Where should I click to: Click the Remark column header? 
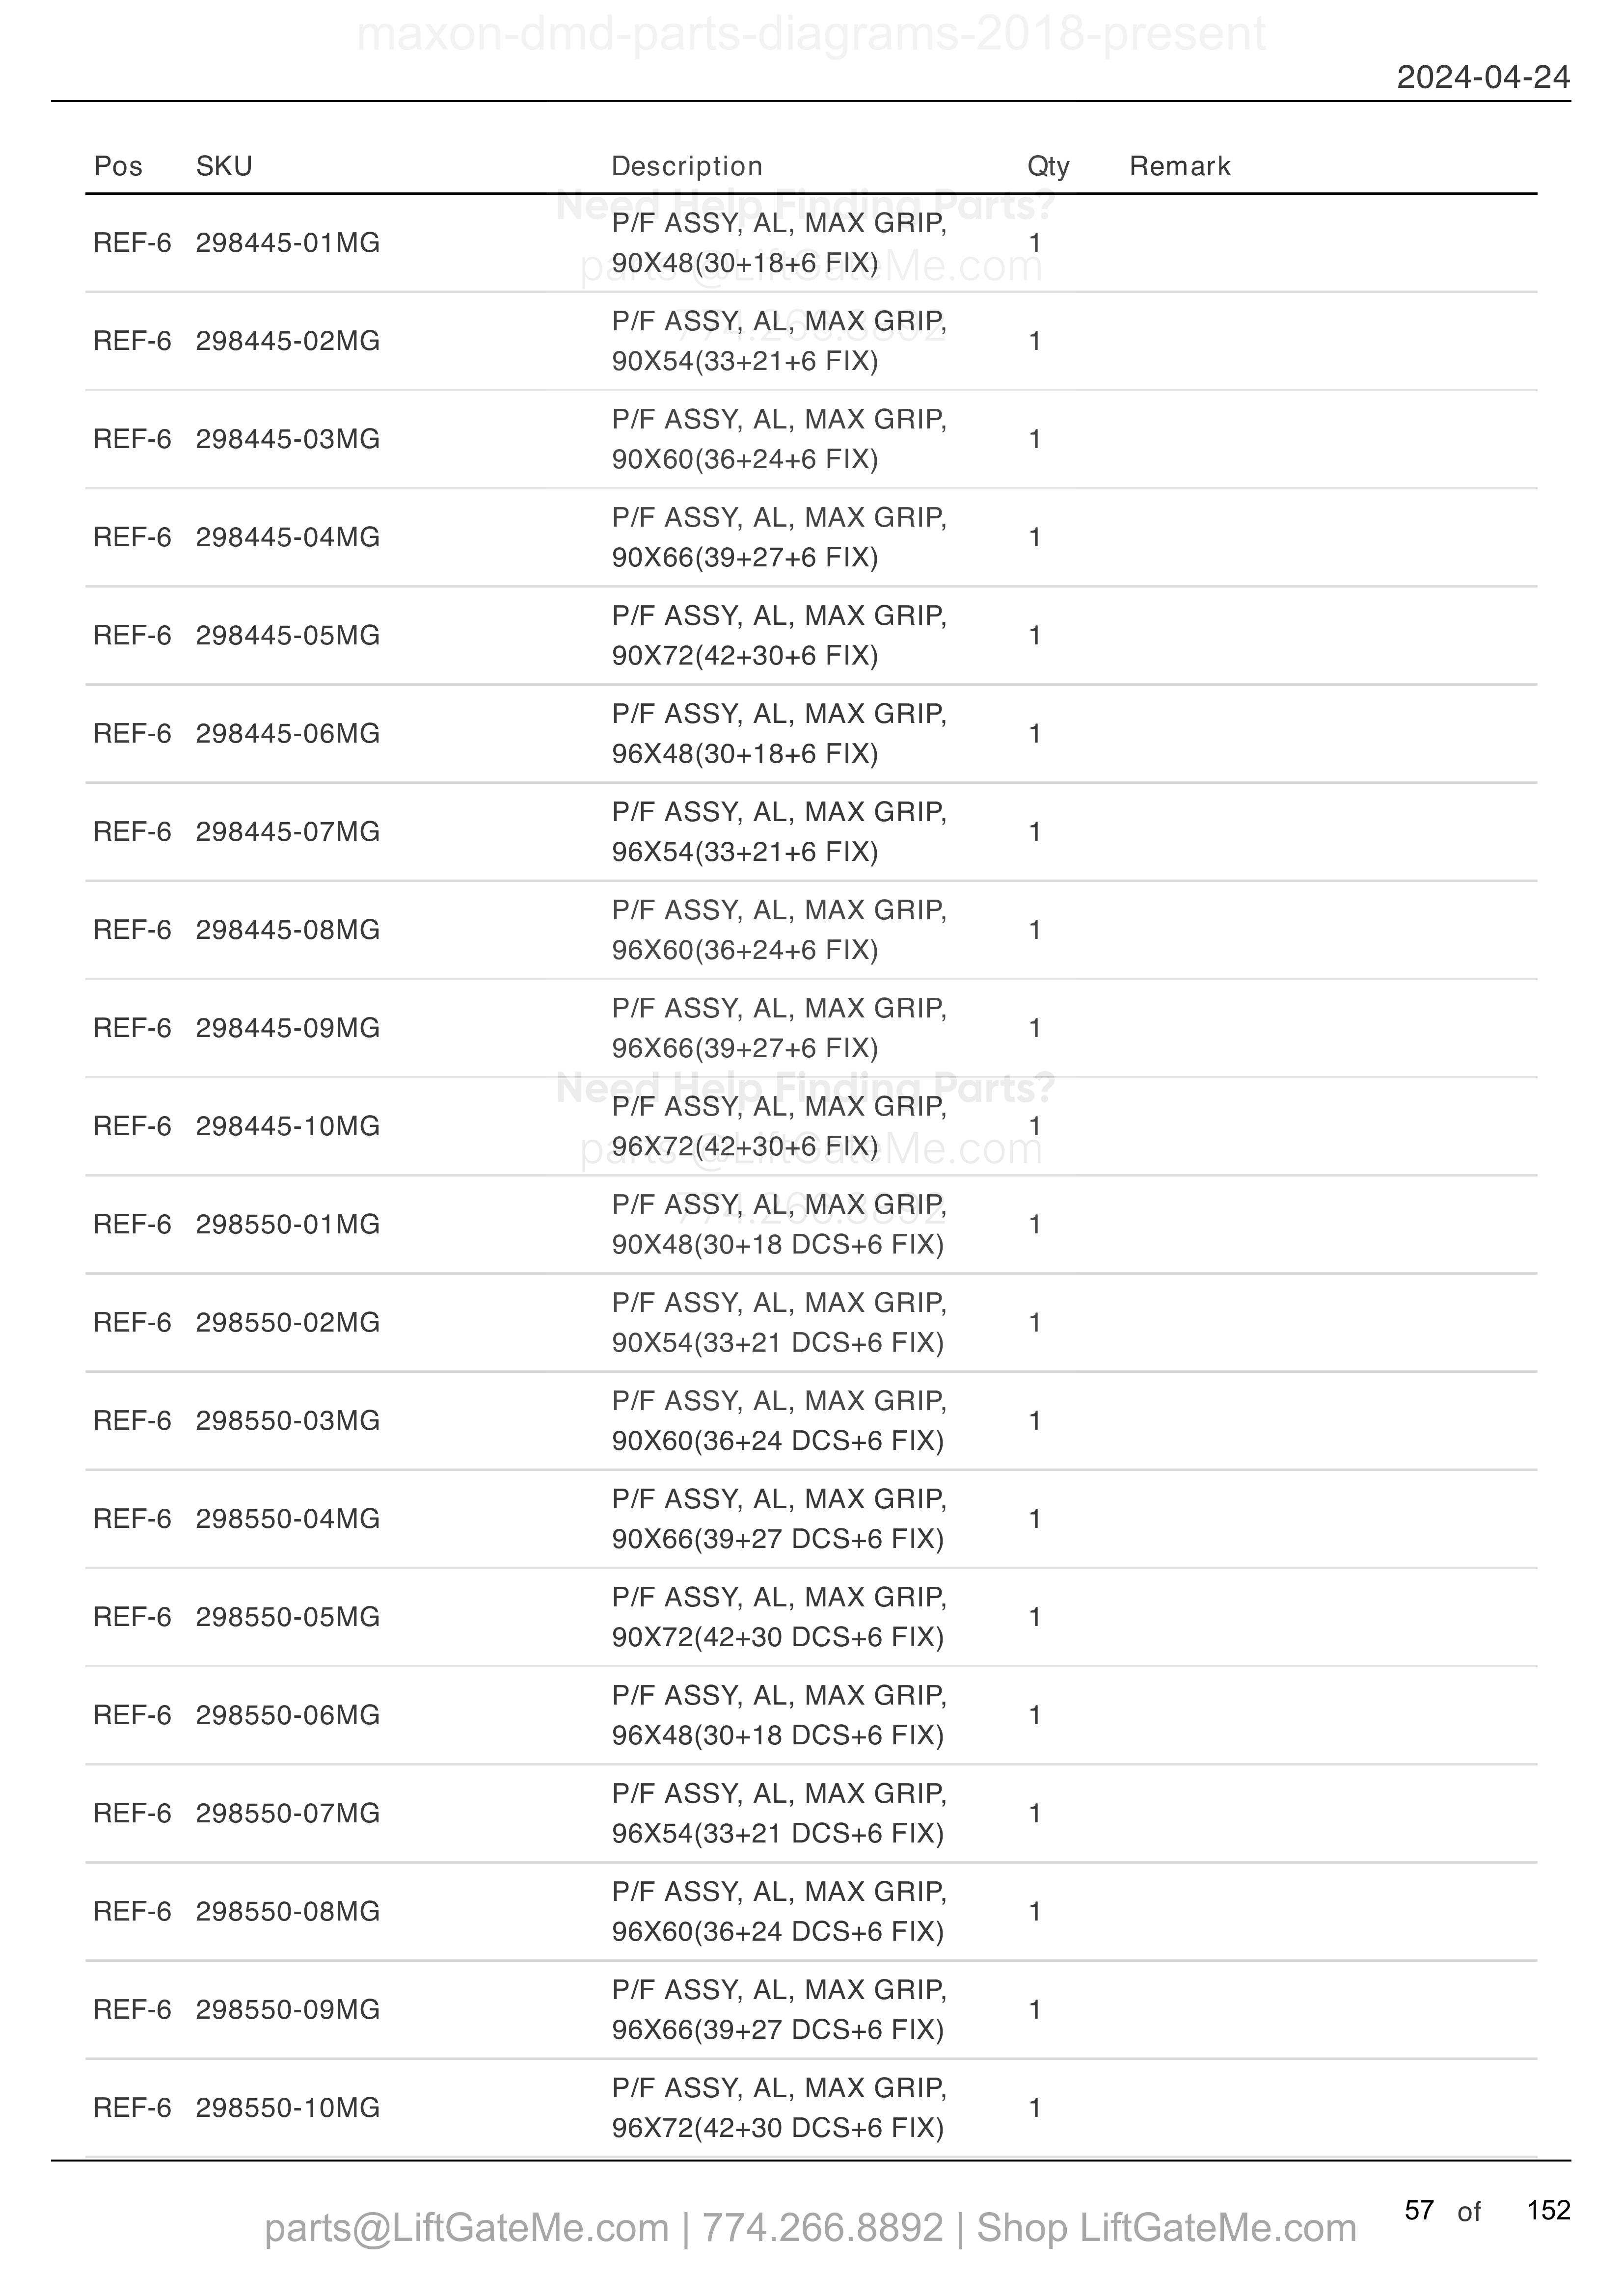click(x=1180, y=166)
